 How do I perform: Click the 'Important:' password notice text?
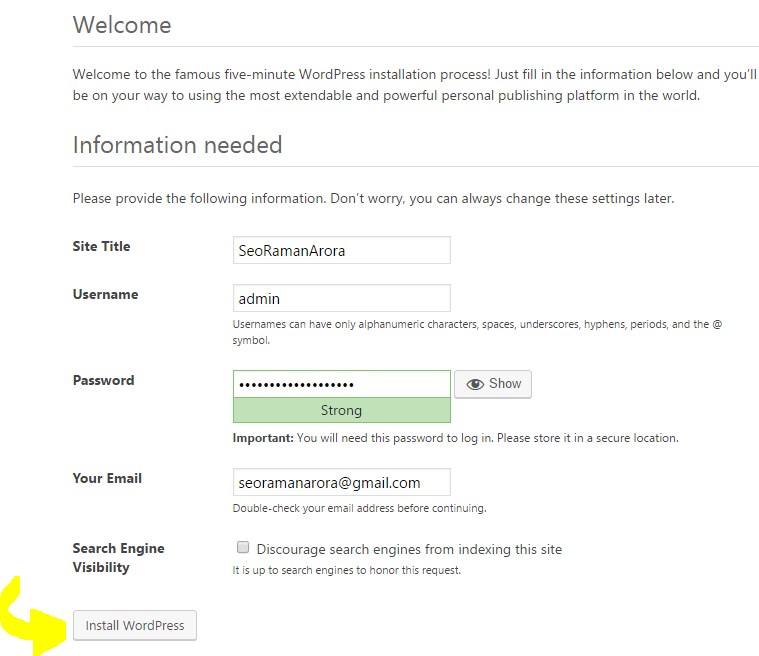point(455,438)
